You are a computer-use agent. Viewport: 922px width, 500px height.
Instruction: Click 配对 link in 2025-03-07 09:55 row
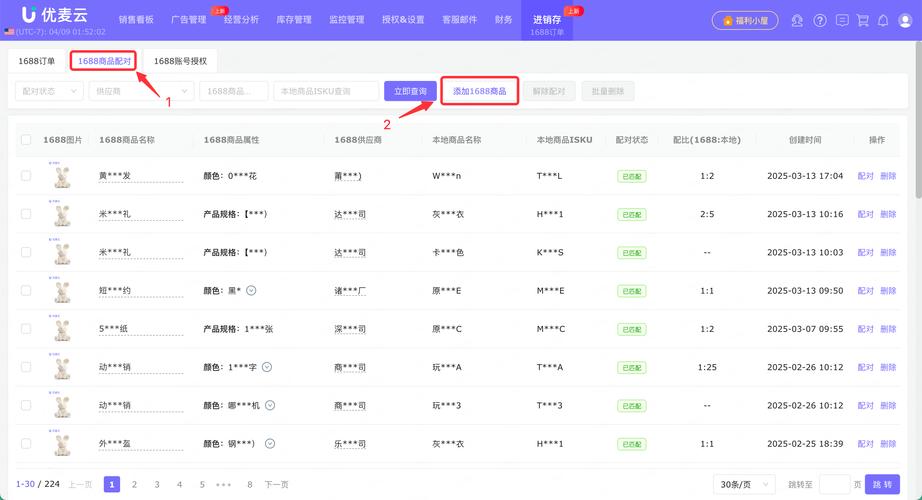[866, 329]
